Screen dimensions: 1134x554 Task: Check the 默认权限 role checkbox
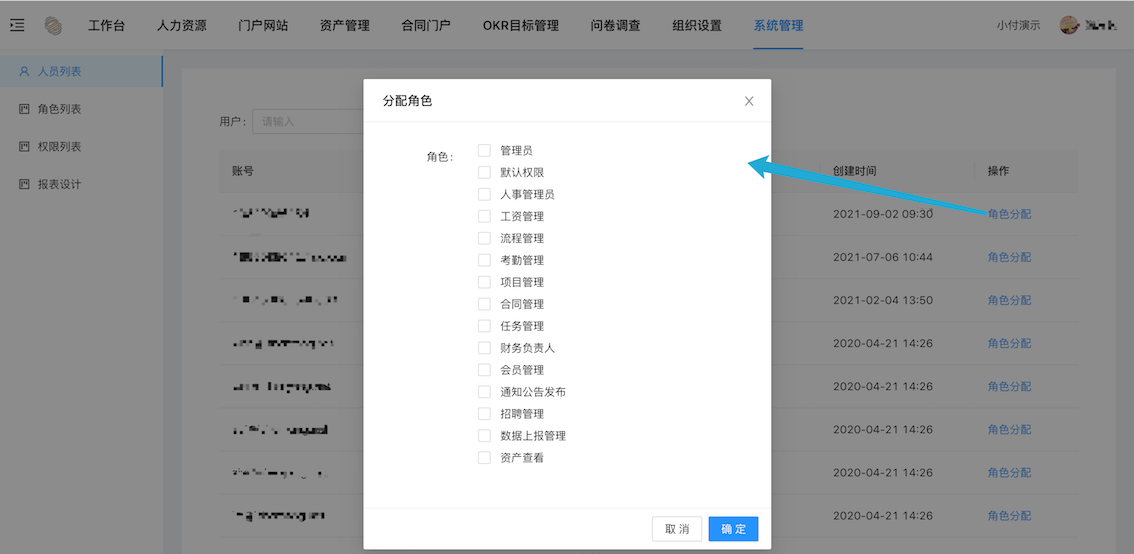coord(485,172)
